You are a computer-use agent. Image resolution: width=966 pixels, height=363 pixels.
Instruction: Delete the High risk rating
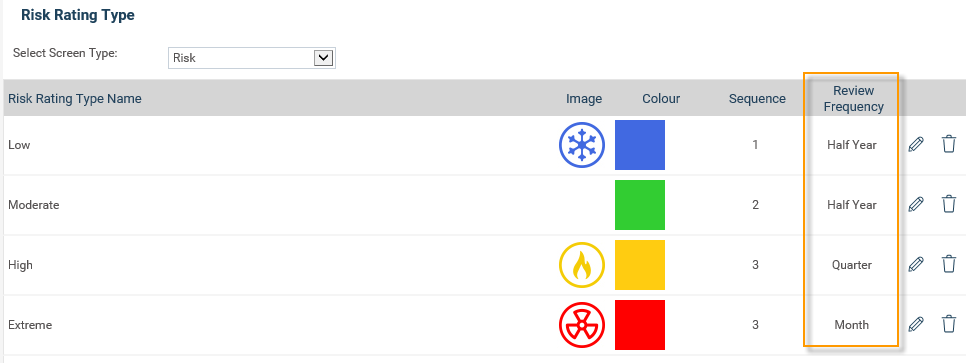click(x=949, y=264)
